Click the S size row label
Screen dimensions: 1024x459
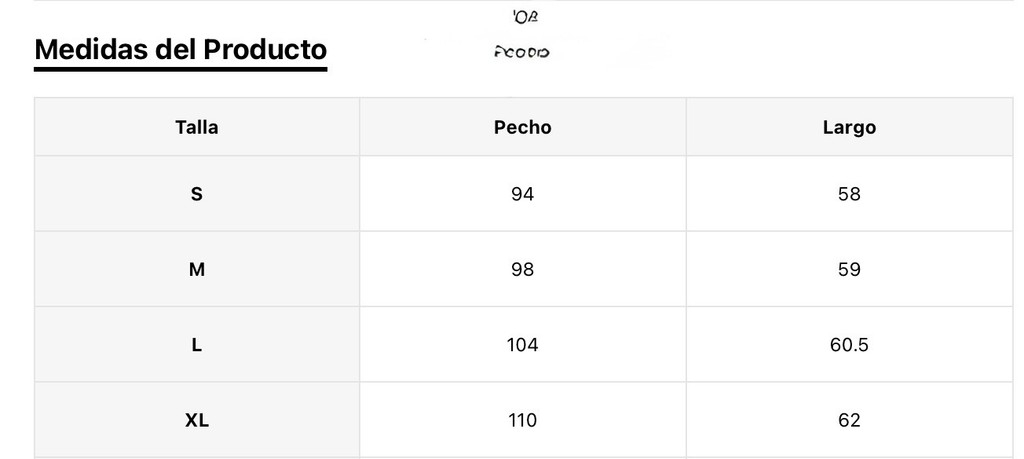coord(197,194)
